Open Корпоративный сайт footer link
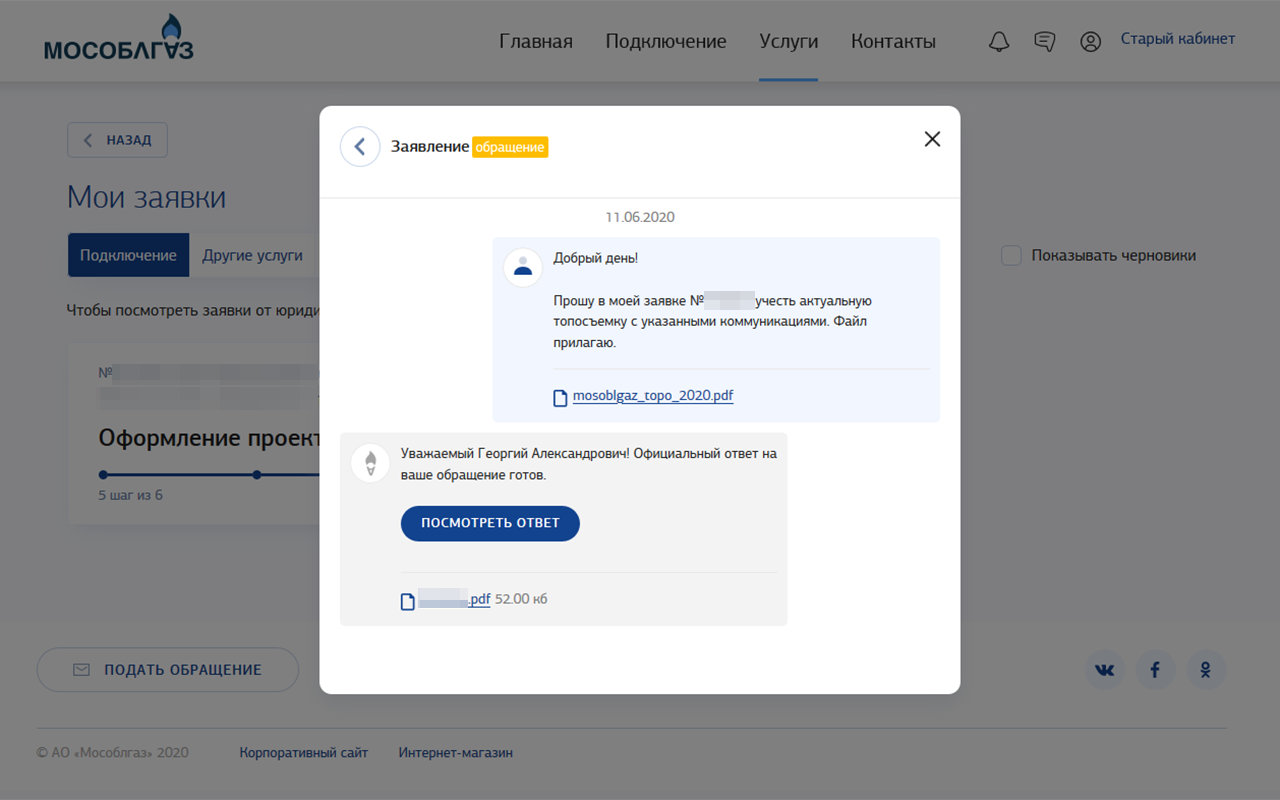 pos(304,752)
